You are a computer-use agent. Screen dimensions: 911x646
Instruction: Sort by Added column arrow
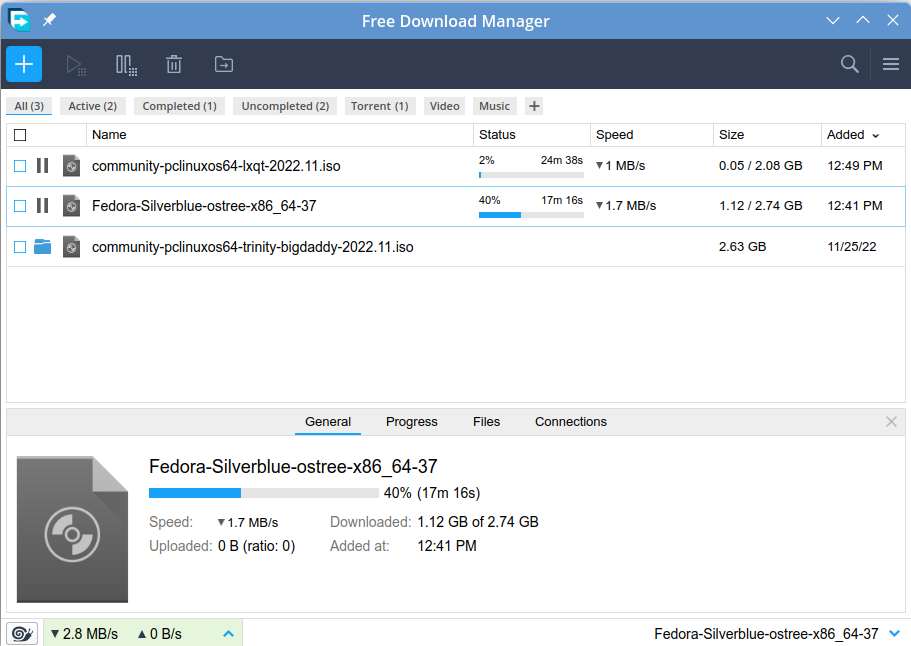[876, 135]
